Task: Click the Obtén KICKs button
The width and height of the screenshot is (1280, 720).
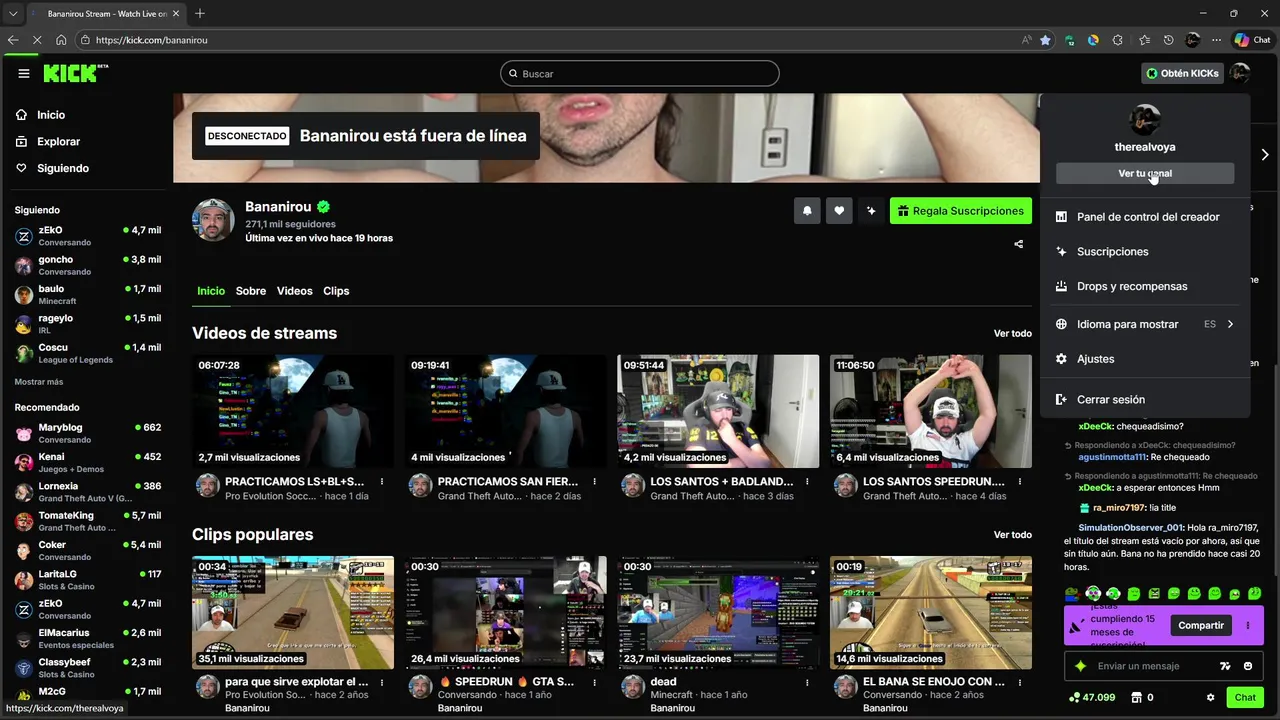Action: 1182,73
